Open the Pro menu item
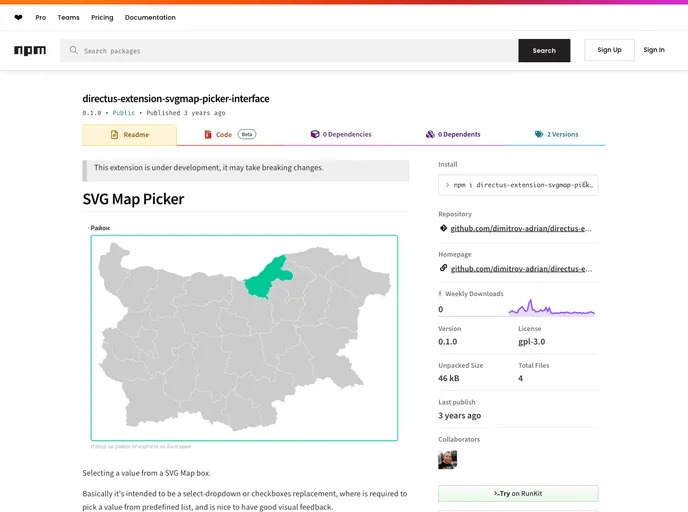The height and width of the screenshot is (512, 688). [x=41, y=18]
